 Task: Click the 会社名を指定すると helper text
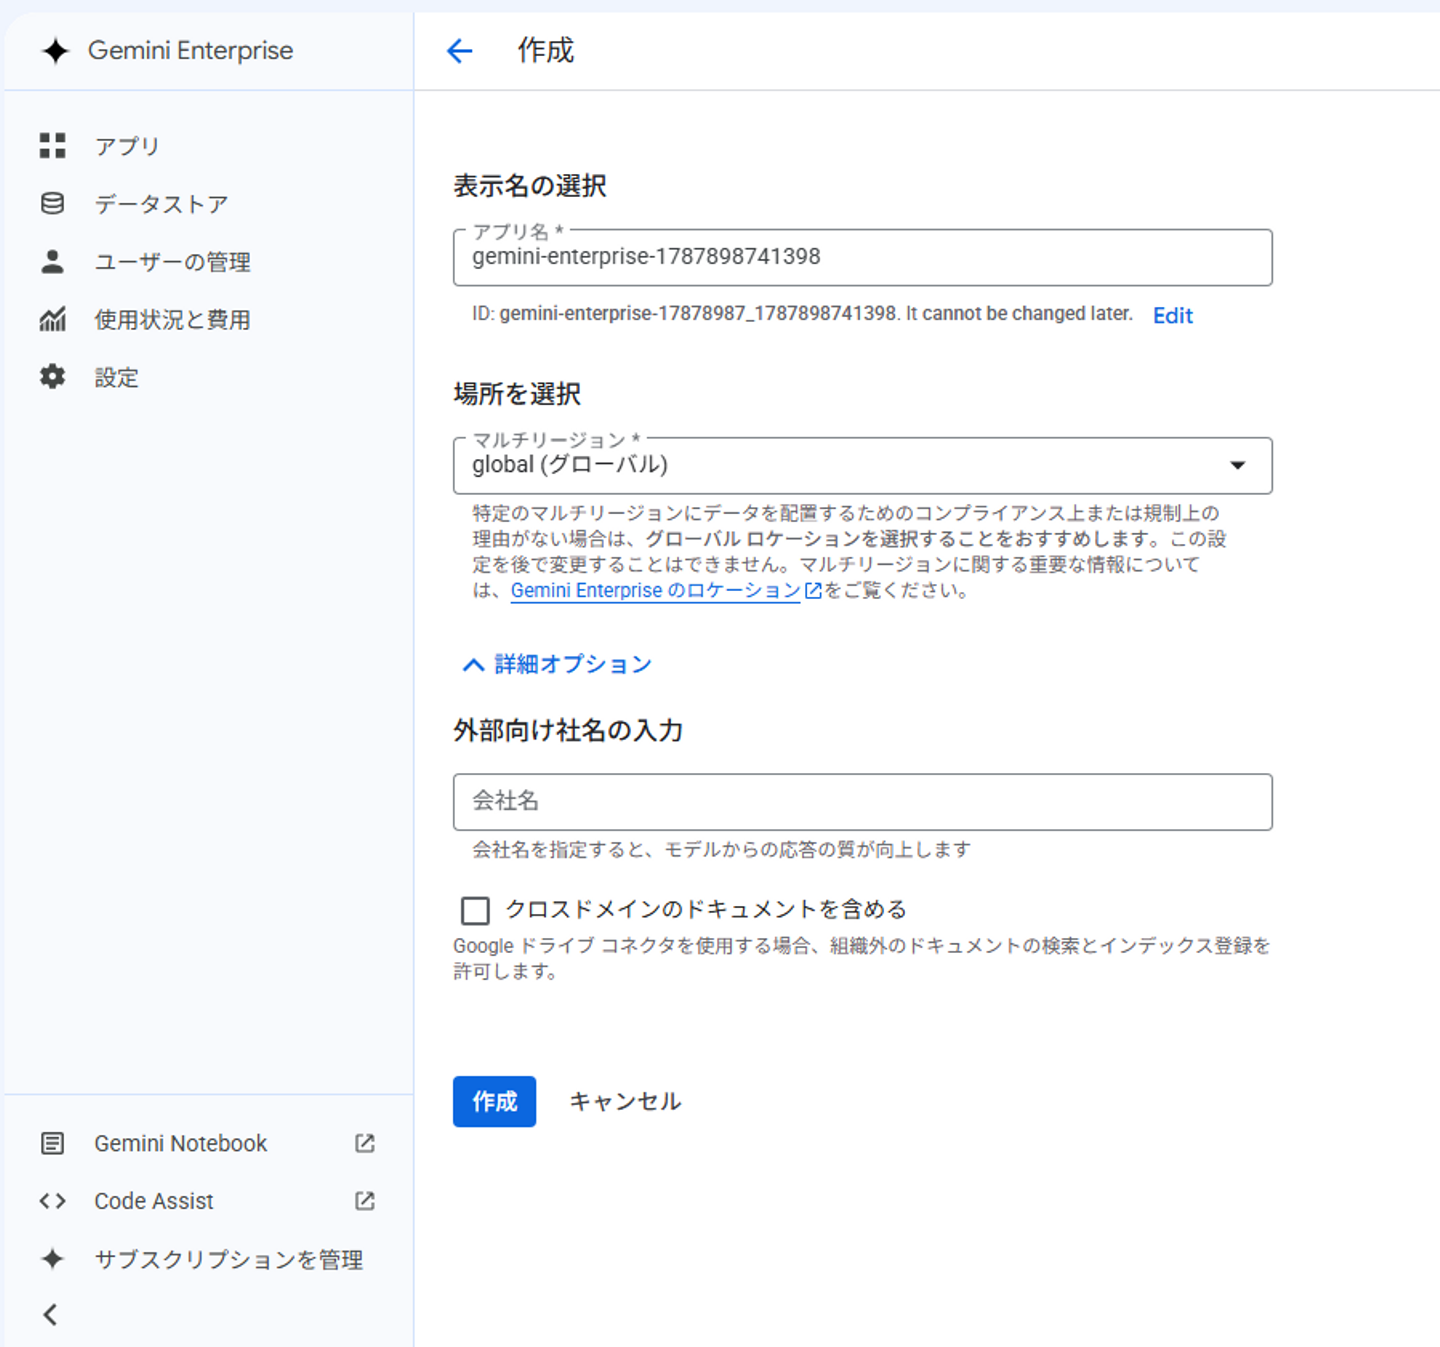[722, 850]
